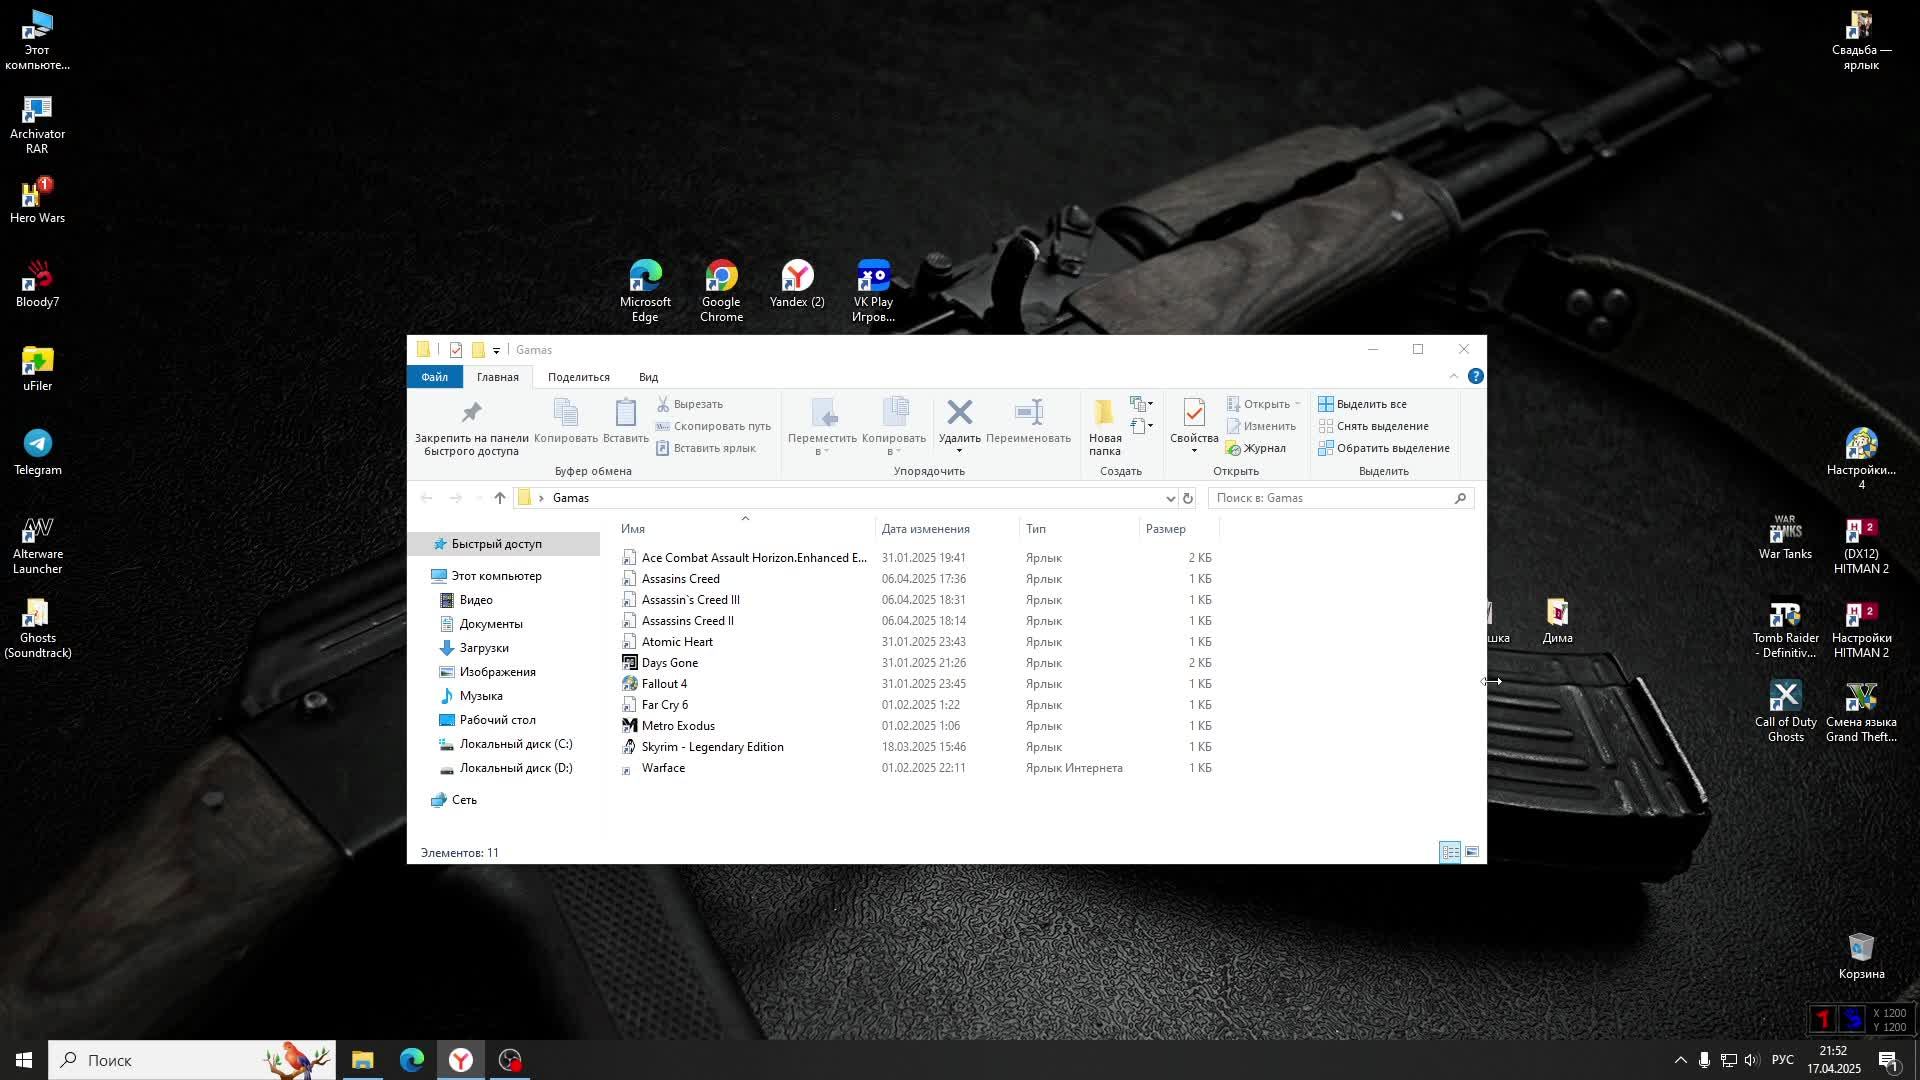
Task: Click Скопировать путь command
Action: tap(713, 426)
